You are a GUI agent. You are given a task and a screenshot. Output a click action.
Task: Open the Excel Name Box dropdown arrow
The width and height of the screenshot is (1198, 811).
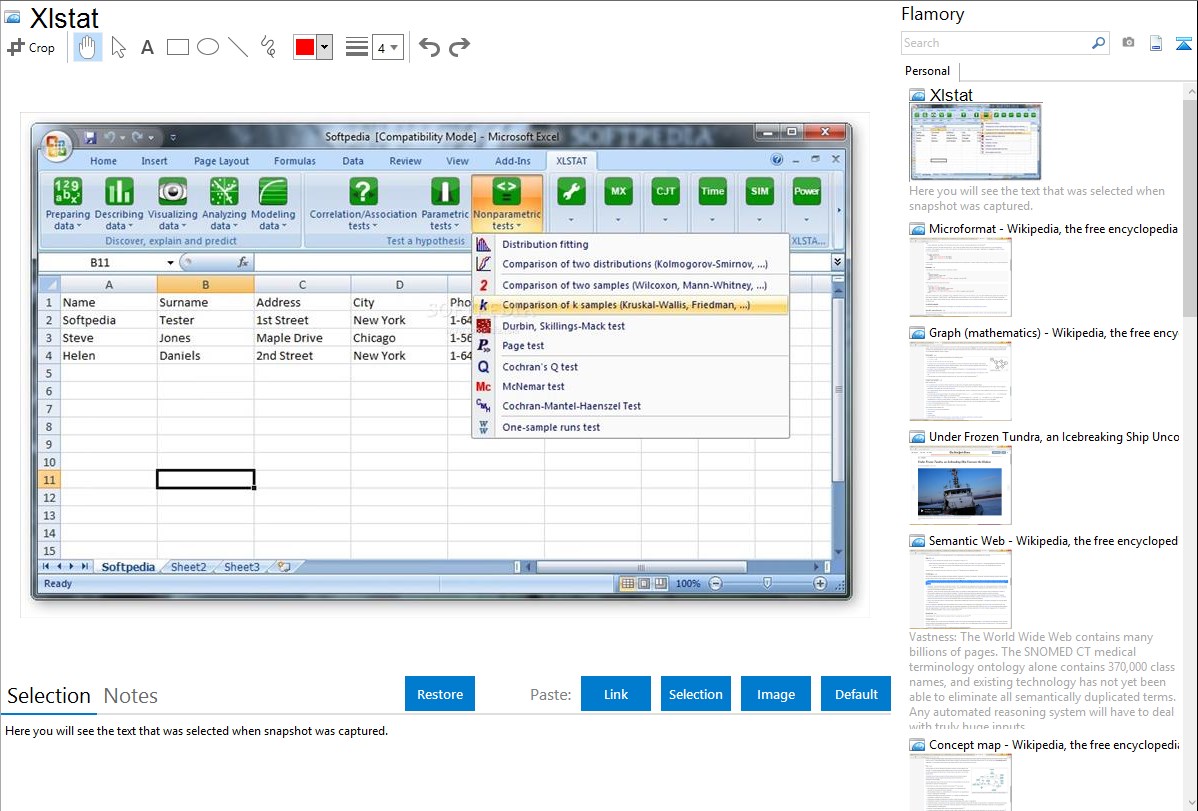click(170, 262)
